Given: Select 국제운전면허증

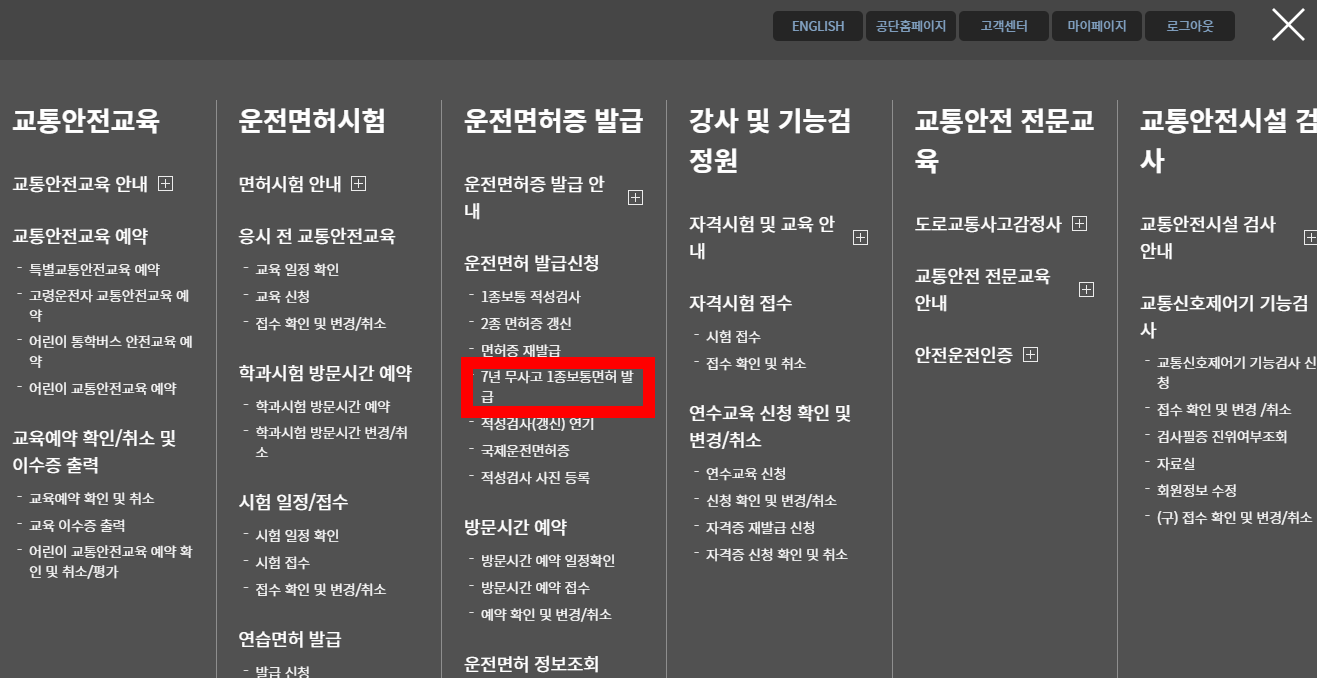Looking at the screenshot, I should (525, 451).
